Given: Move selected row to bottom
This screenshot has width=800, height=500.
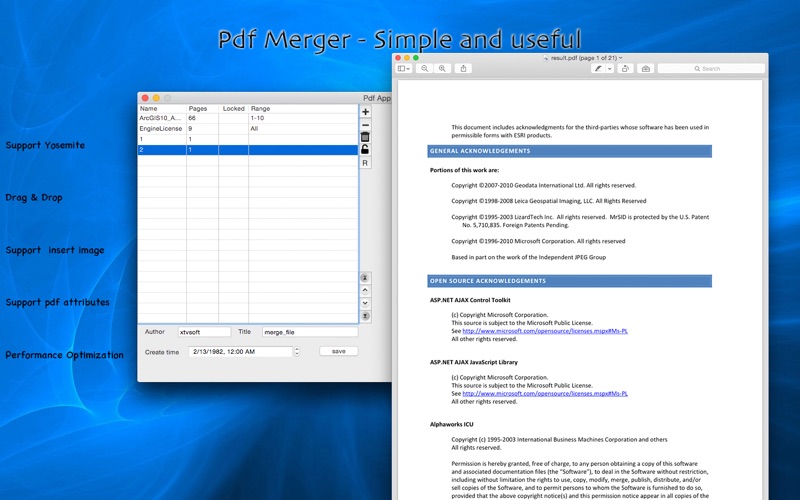Looking at the screenshot, I should (x=365, y=316).
